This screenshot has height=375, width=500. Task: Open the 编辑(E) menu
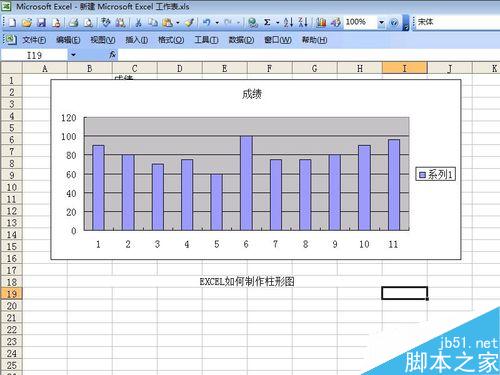(x=68, y=40)
